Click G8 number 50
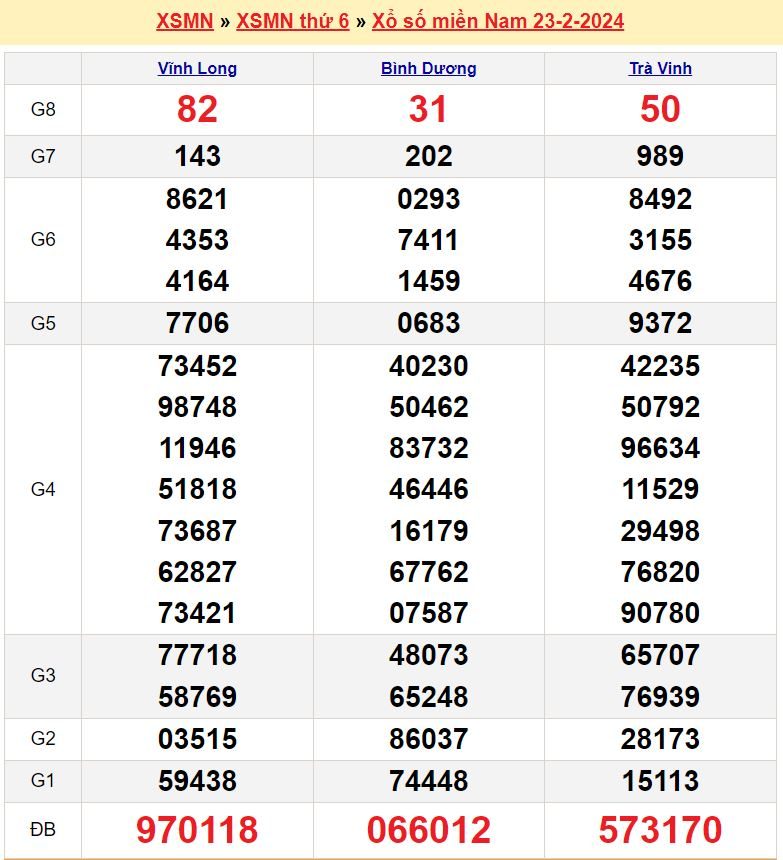783x860 pixels. click(660, 109)
